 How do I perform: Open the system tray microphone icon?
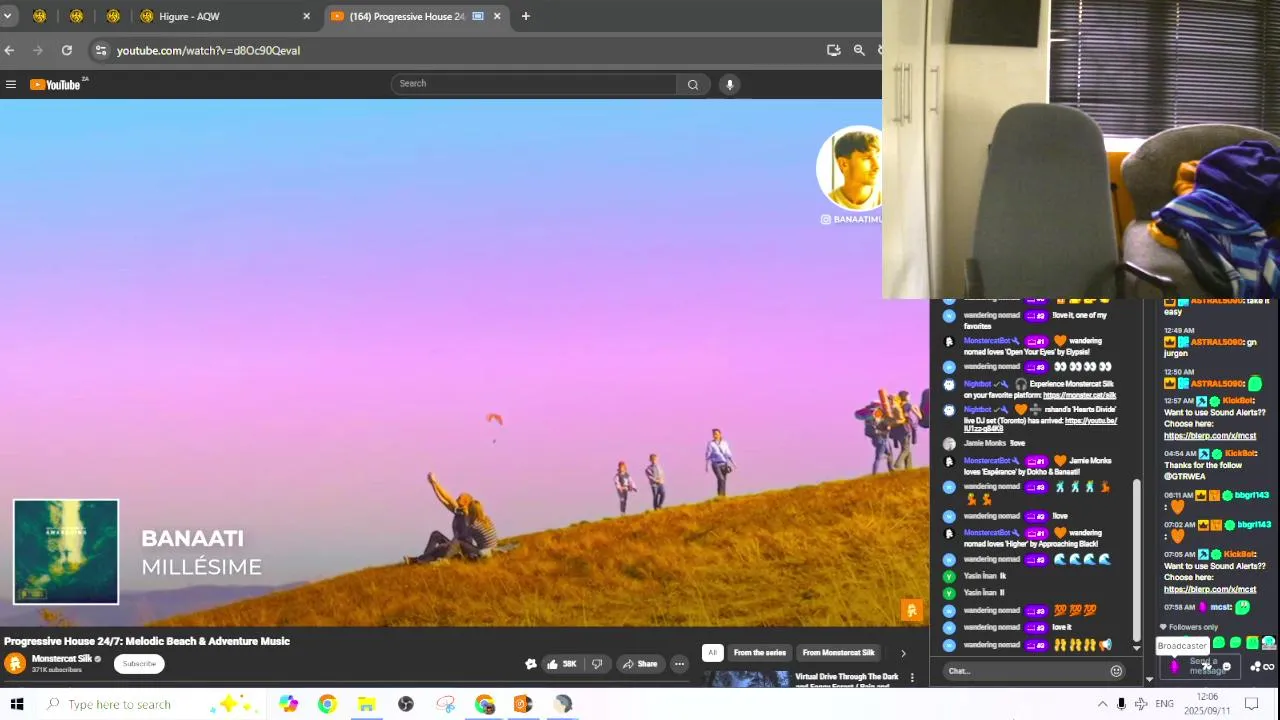tap(1121, 704)
